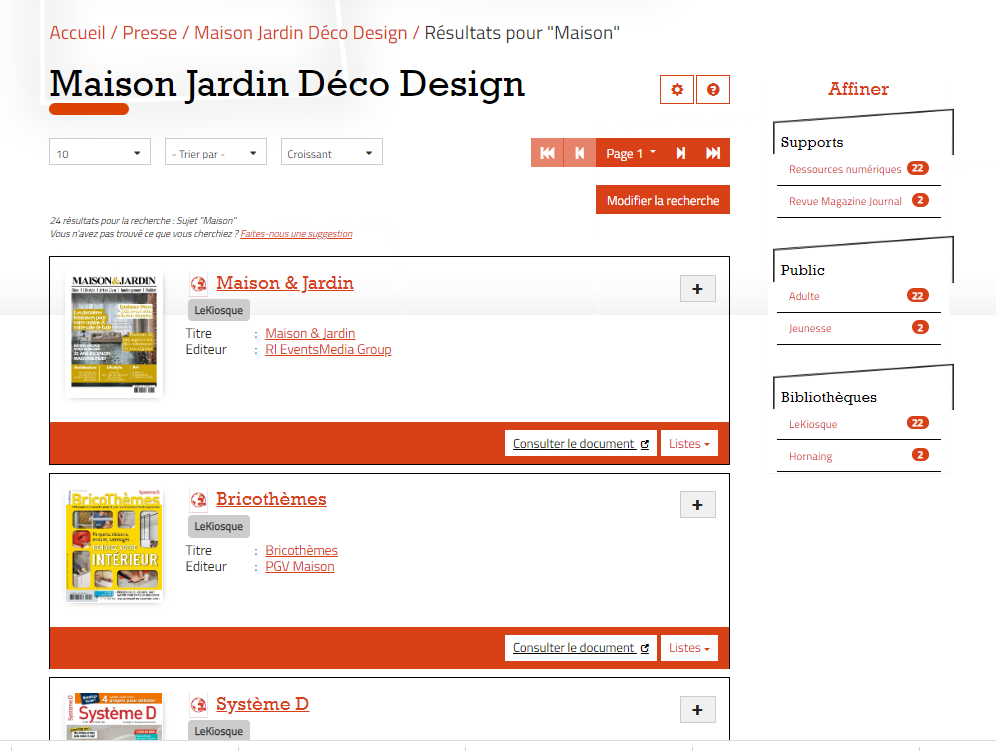
Task: Go to the Accueil breadcrumb
Action: click(x=77, y=33)
